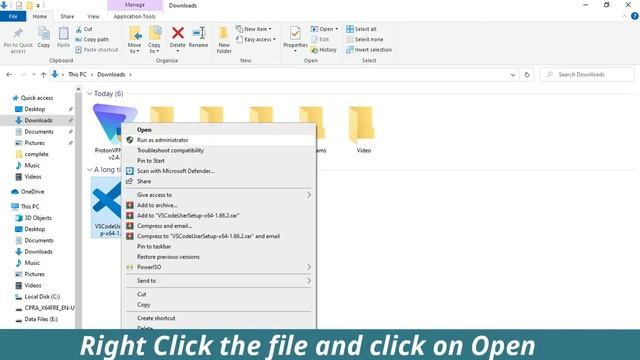Open the Easy access dropdown

[256, 39]
